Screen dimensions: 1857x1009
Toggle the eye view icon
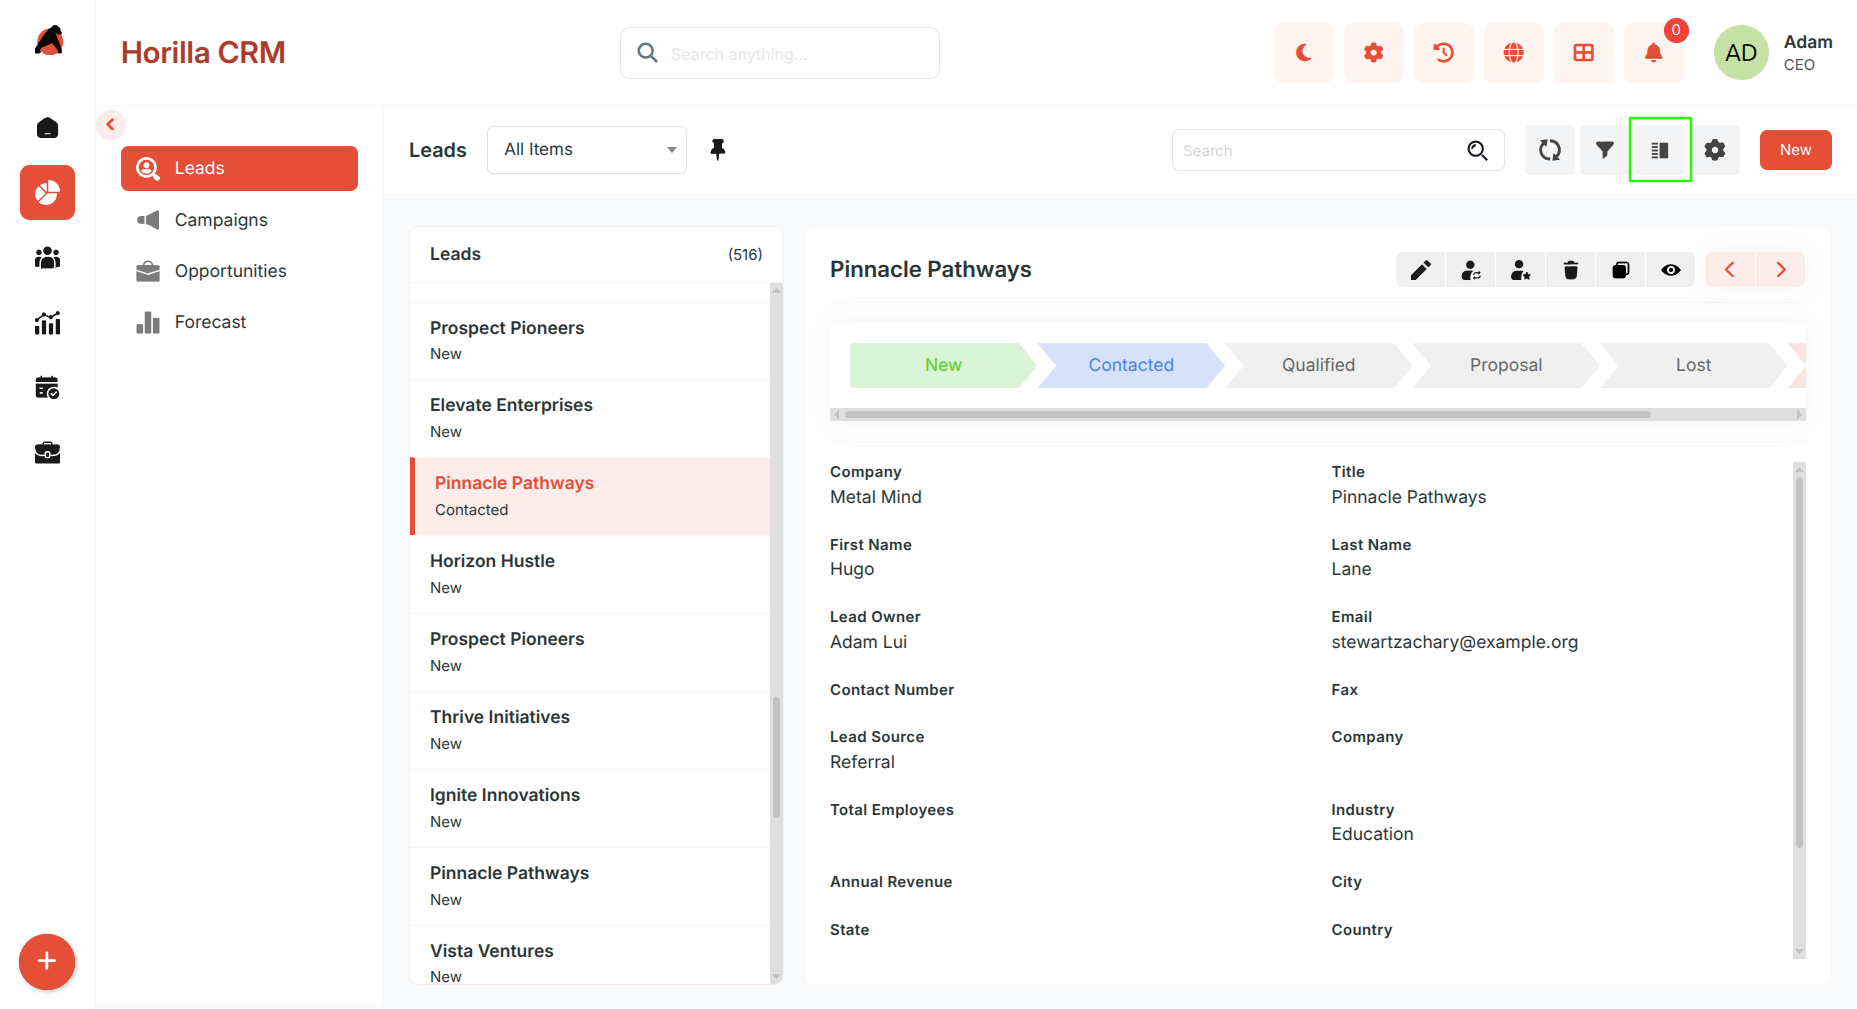click(1670, 270)
